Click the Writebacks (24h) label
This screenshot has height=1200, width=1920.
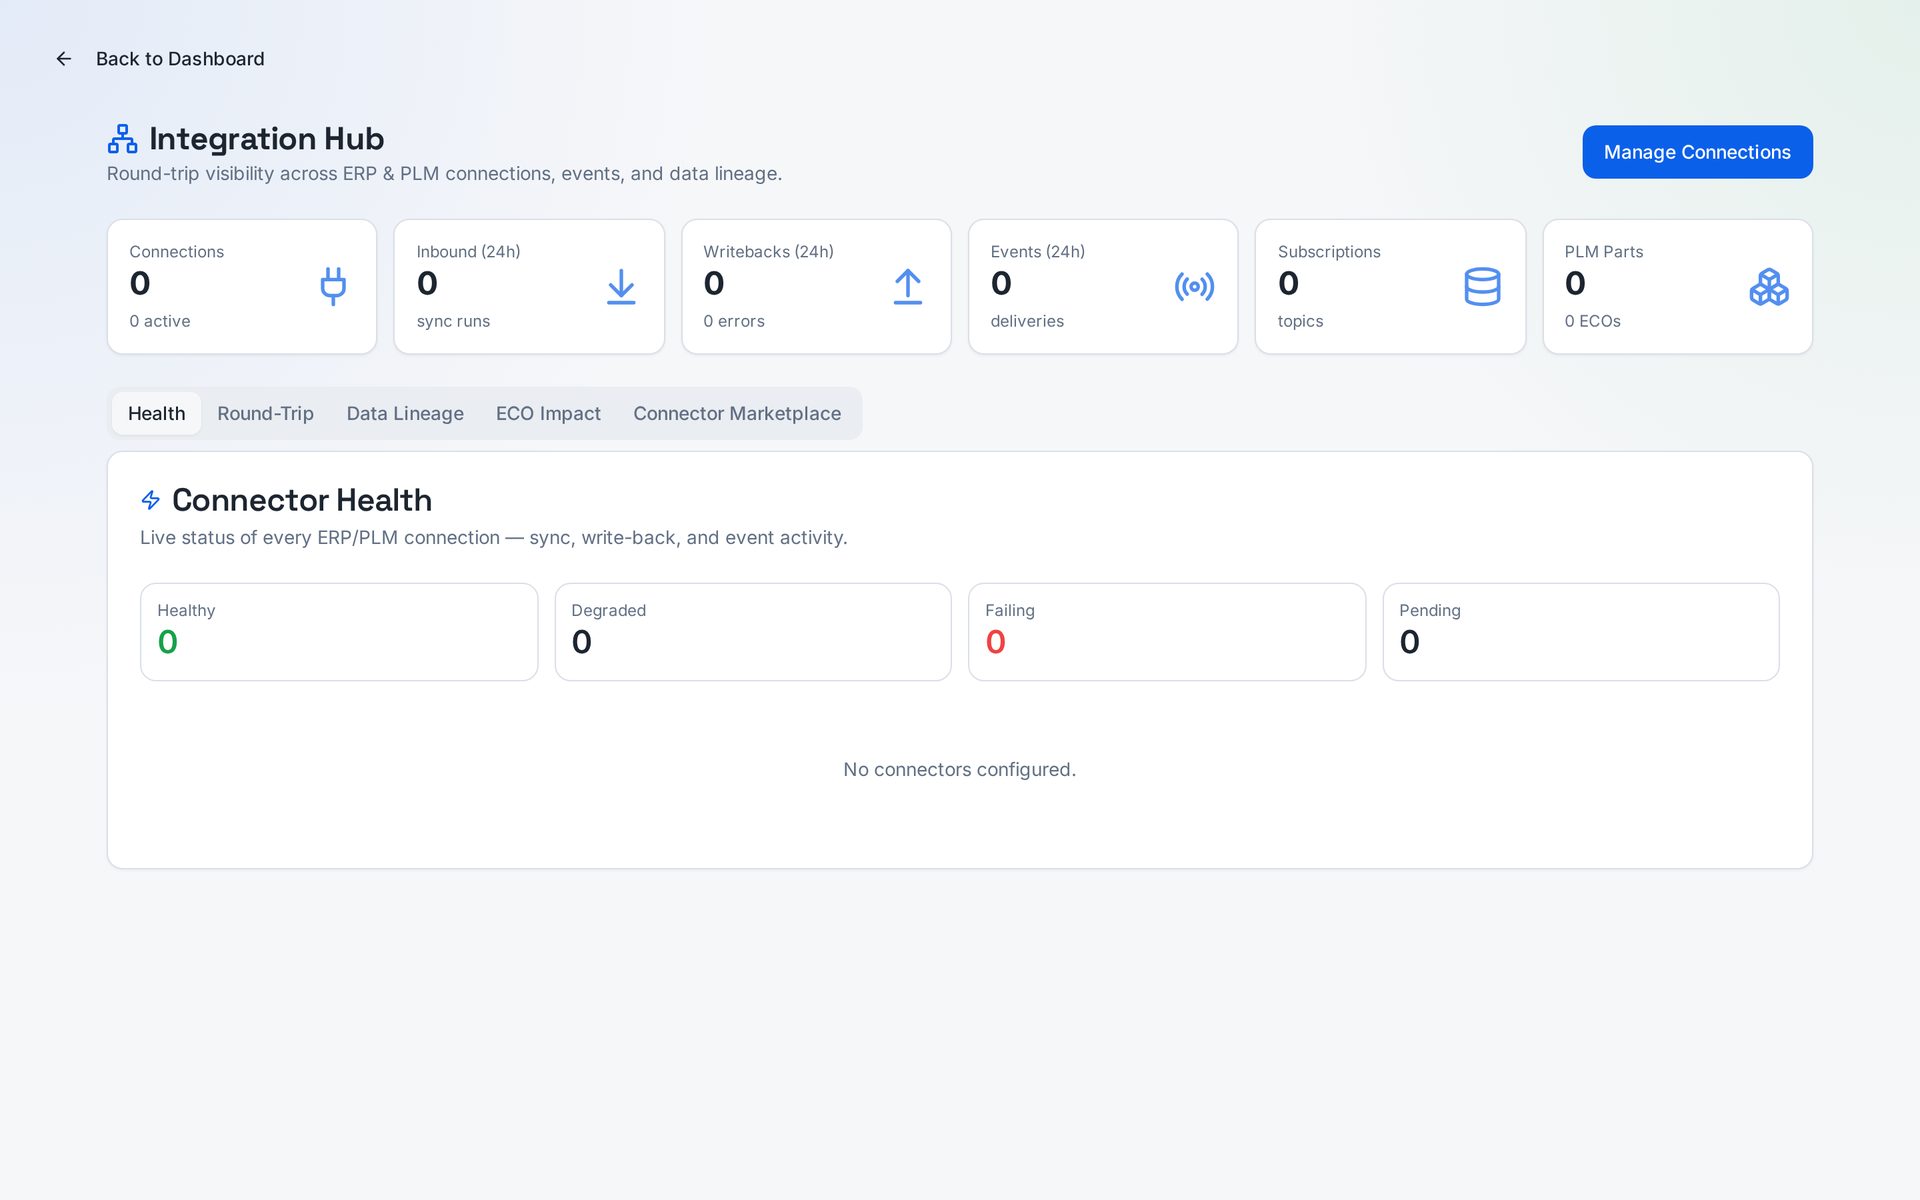pos(768,252)
